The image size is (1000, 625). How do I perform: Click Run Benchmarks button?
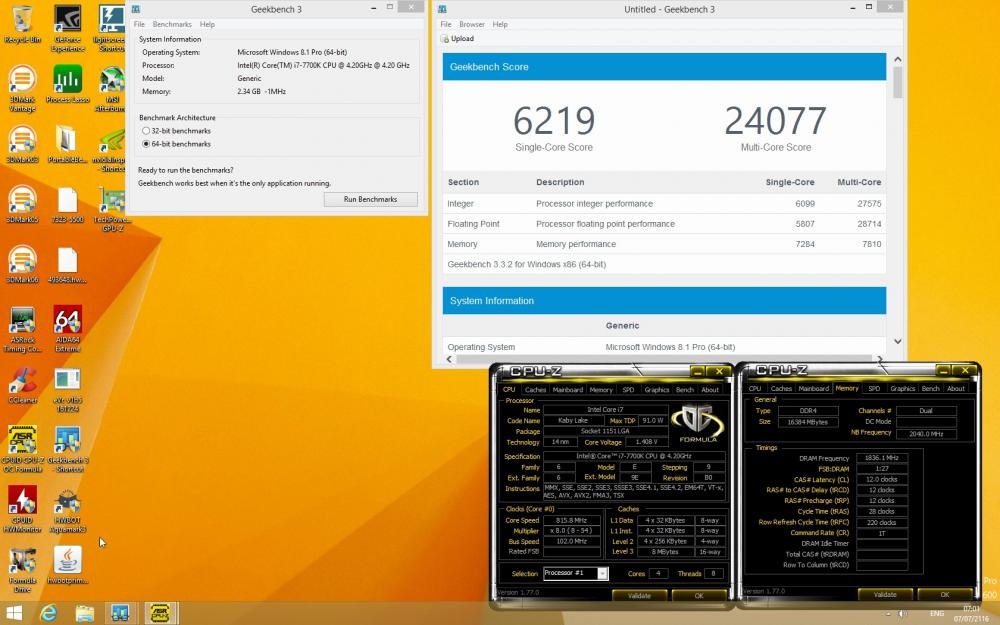pos(371,200)
